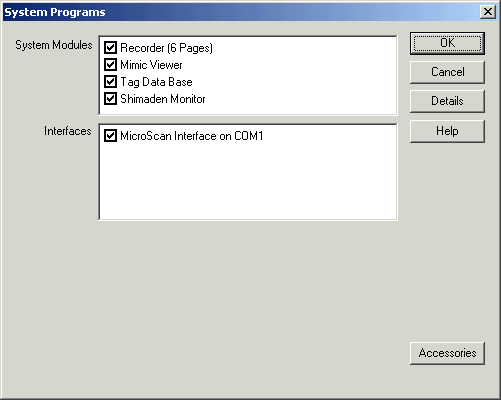Open Help for System Programs
Viewport: 501px width, 400px height.
coord(447,131)
